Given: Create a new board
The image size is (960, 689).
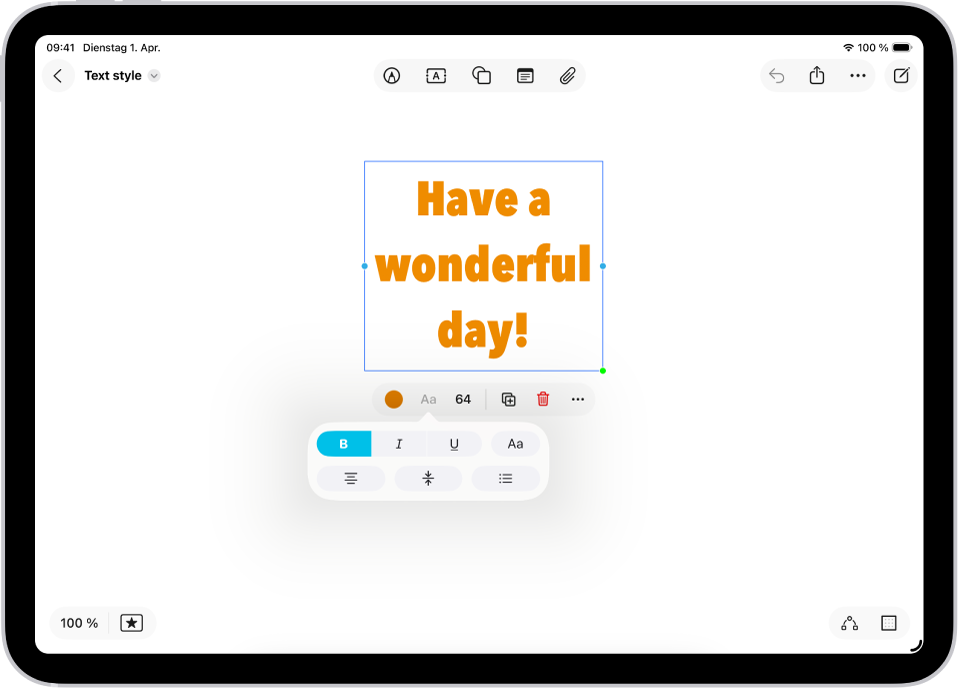Looking at the screenshot, I should point(901,75).
